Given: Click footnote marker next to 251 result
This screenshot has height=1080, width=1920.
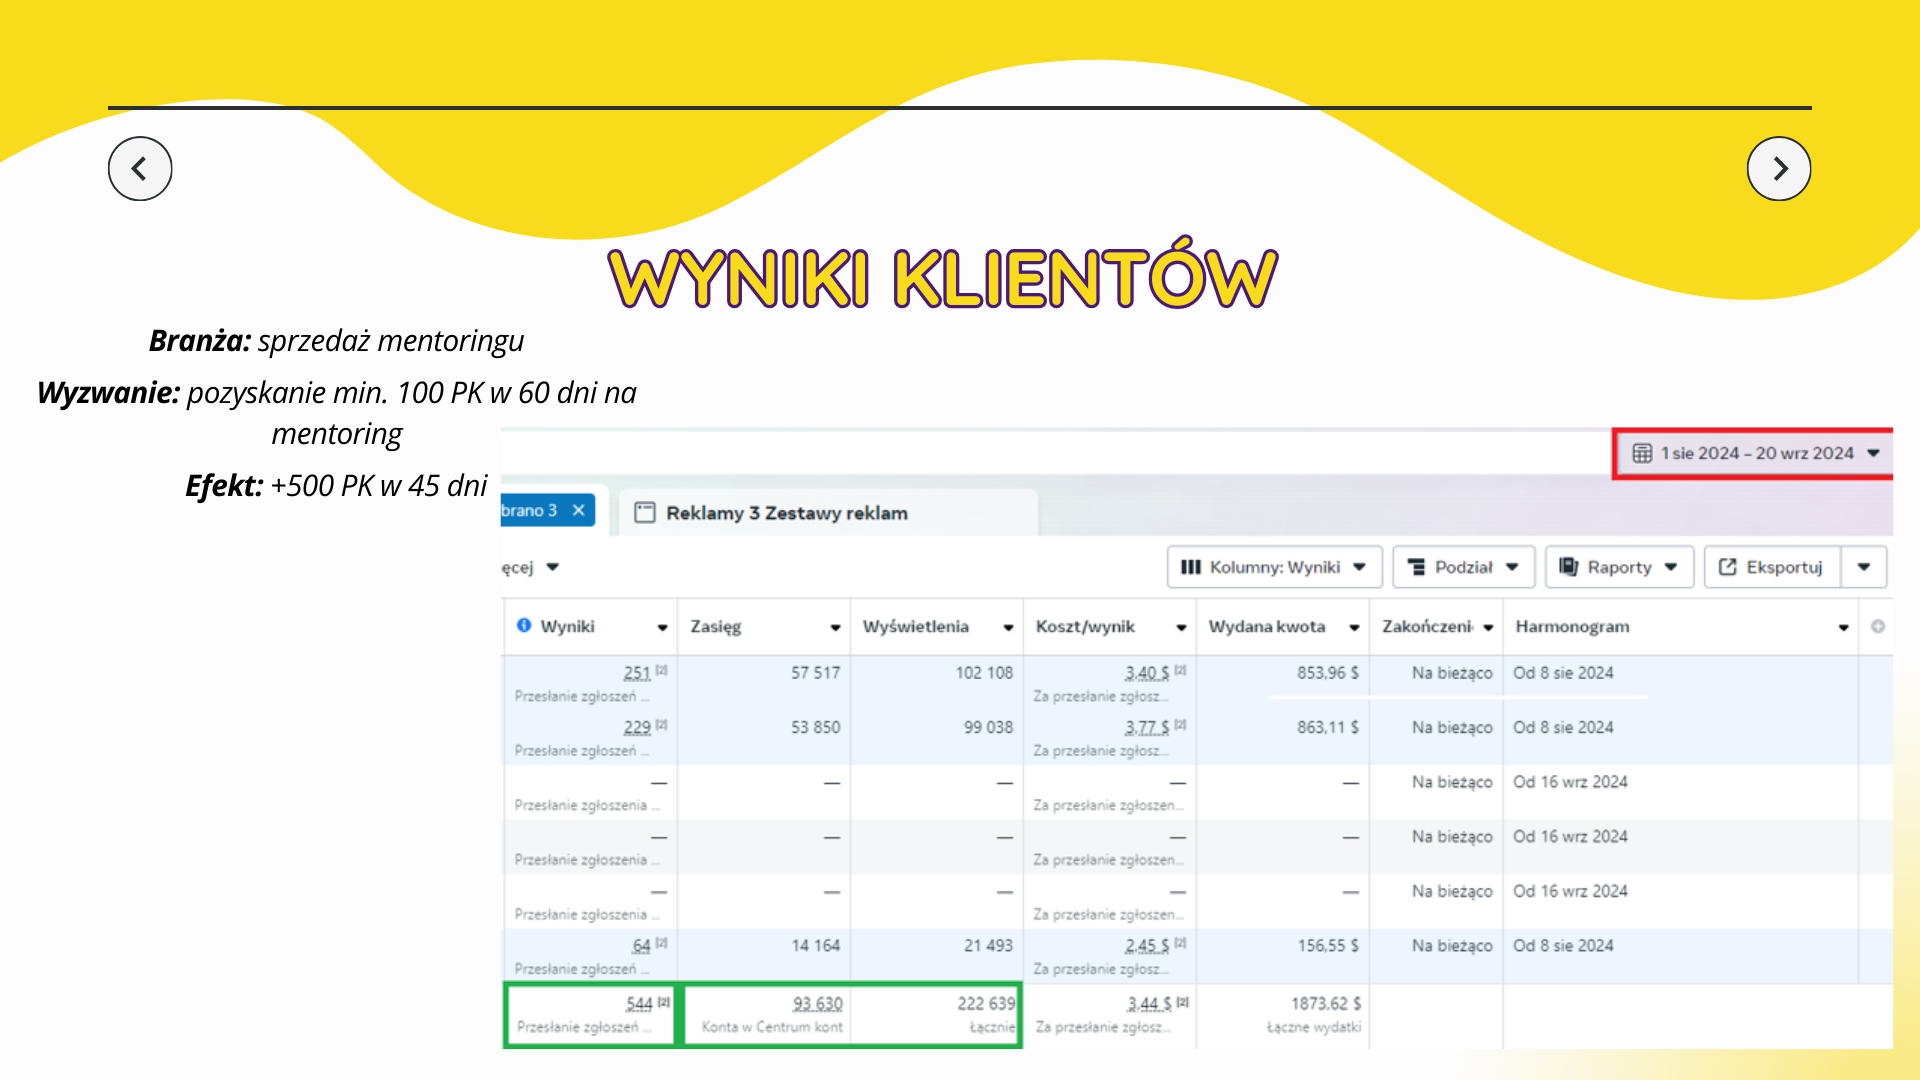Looking at the screenshot, I should point(662,670).
